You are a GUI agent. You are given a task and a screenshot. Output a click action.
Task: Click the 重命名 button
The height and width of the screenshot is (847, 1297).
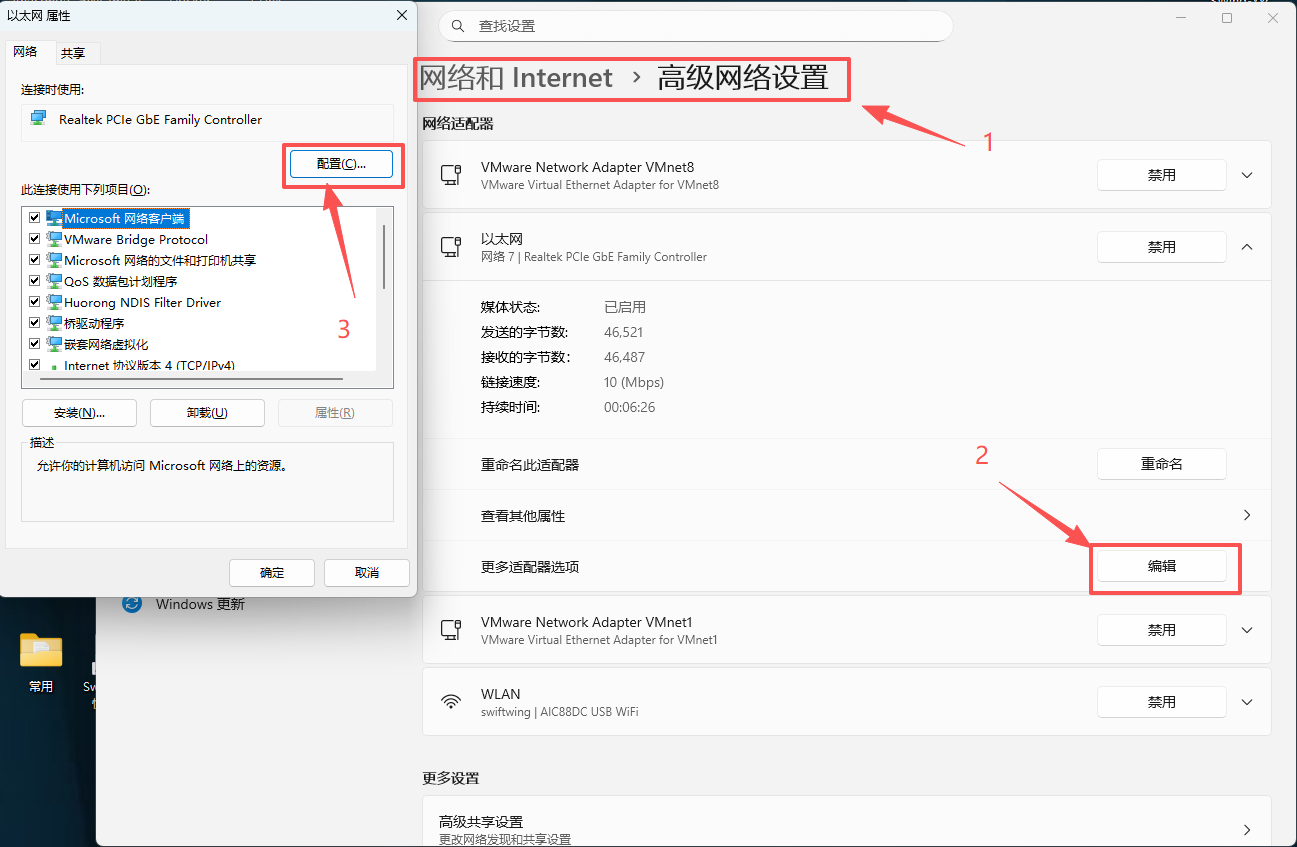coord(1162,464)
